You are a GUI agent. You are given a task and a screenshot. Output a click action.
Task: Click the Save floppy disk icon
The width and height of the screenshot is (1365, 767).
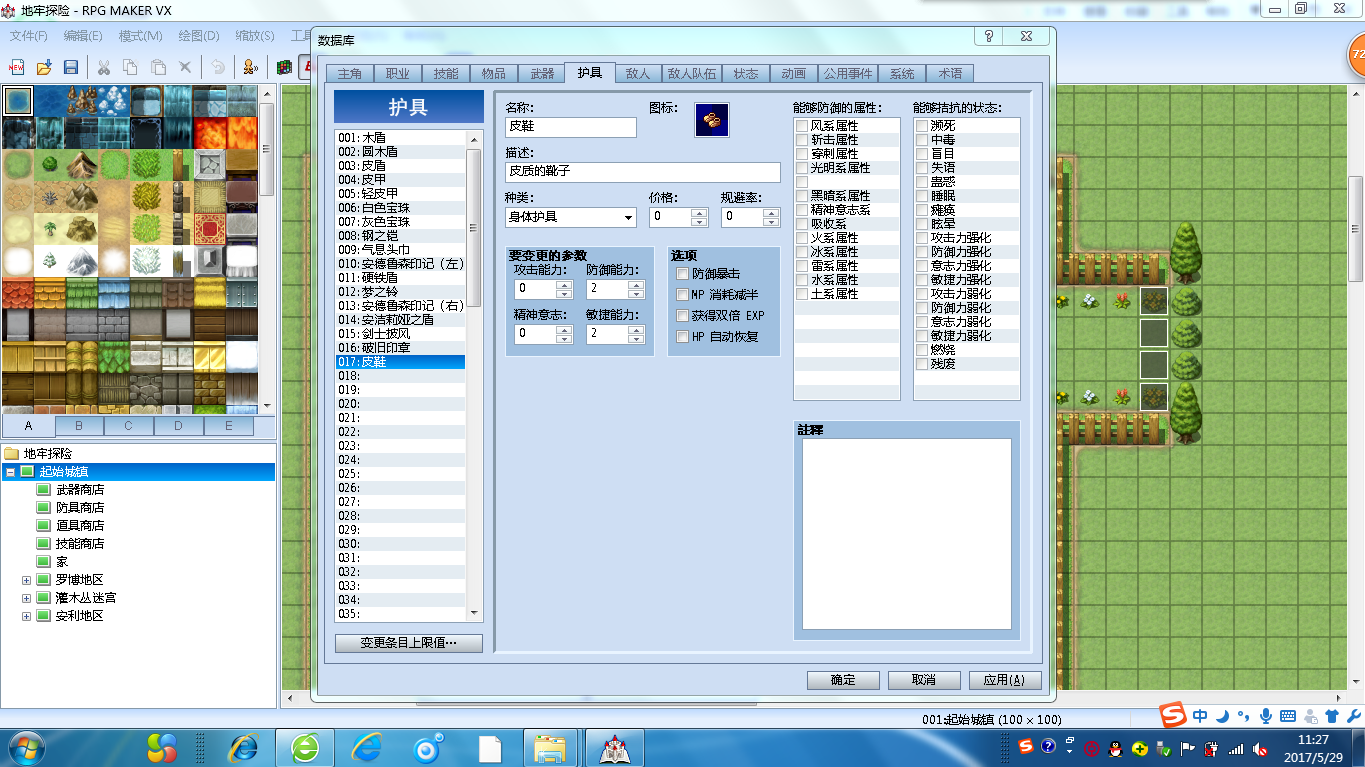click(71, 67)
